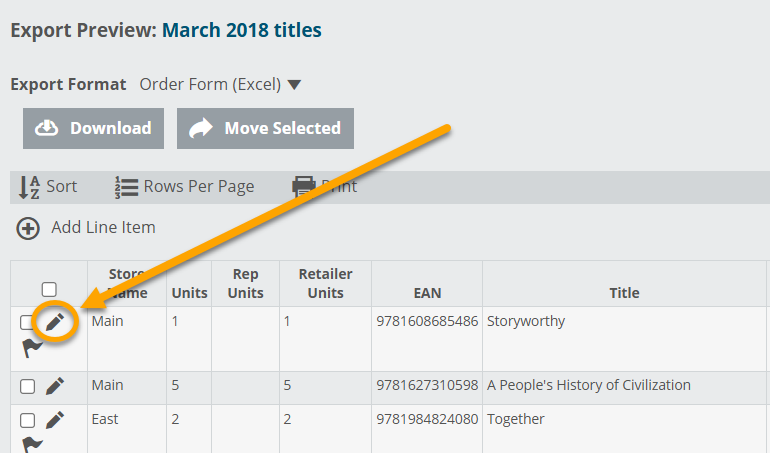Screen dimensions: 770x453
Task: Click the pencil edit icon for Storyworthy
Action: [55, 322]
